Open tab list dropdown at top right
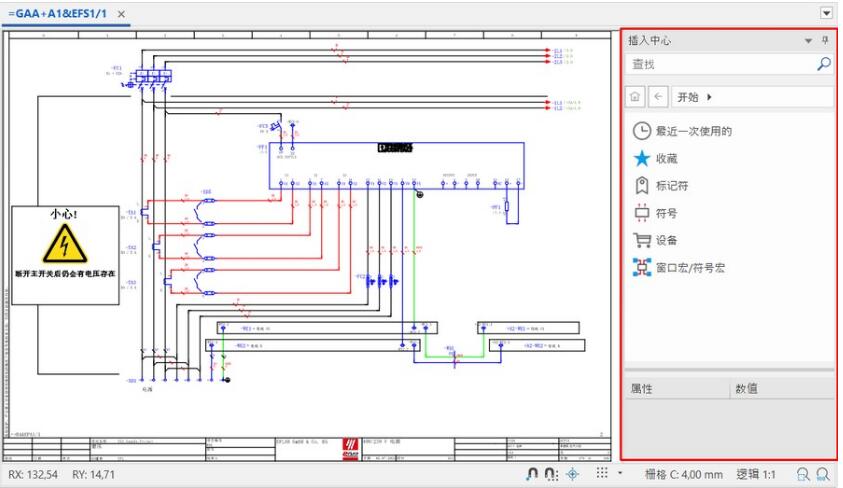This screenshot has width=843, height=488. [826, 13]
